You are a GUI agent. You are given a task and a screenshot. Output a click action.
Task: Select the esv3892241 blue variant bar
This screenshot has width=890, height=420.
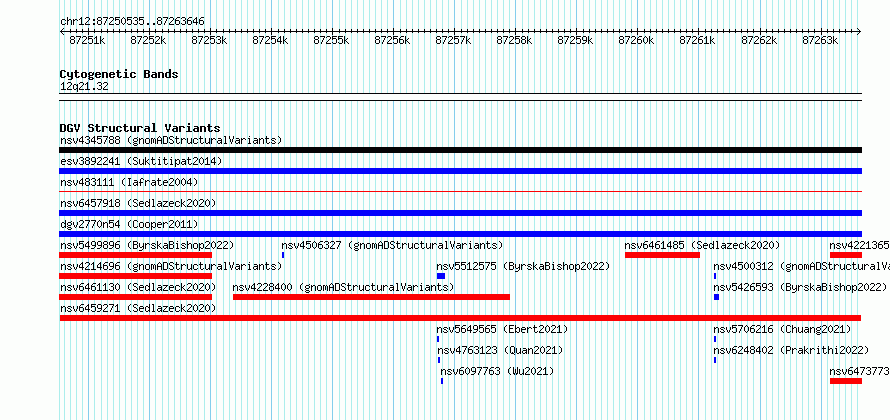coord(460,171)
